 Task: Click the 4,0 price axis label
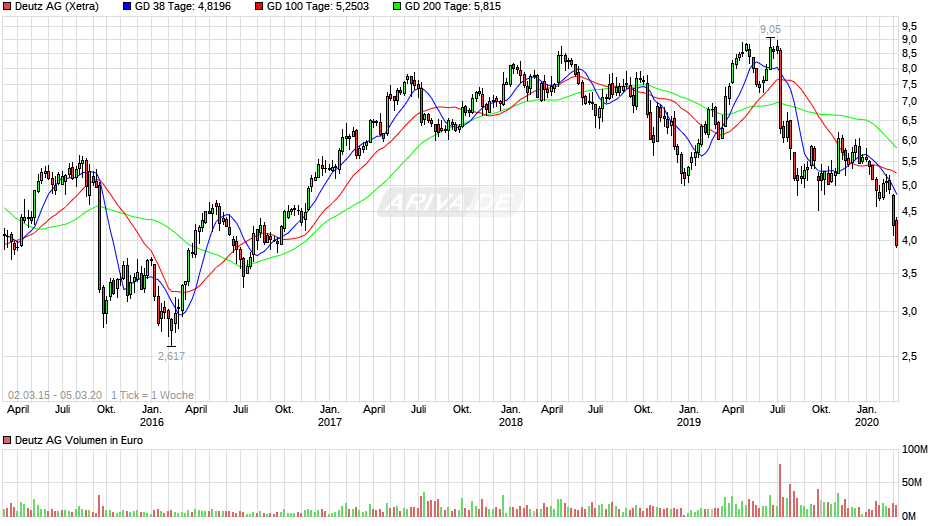(x=909, y=241)
